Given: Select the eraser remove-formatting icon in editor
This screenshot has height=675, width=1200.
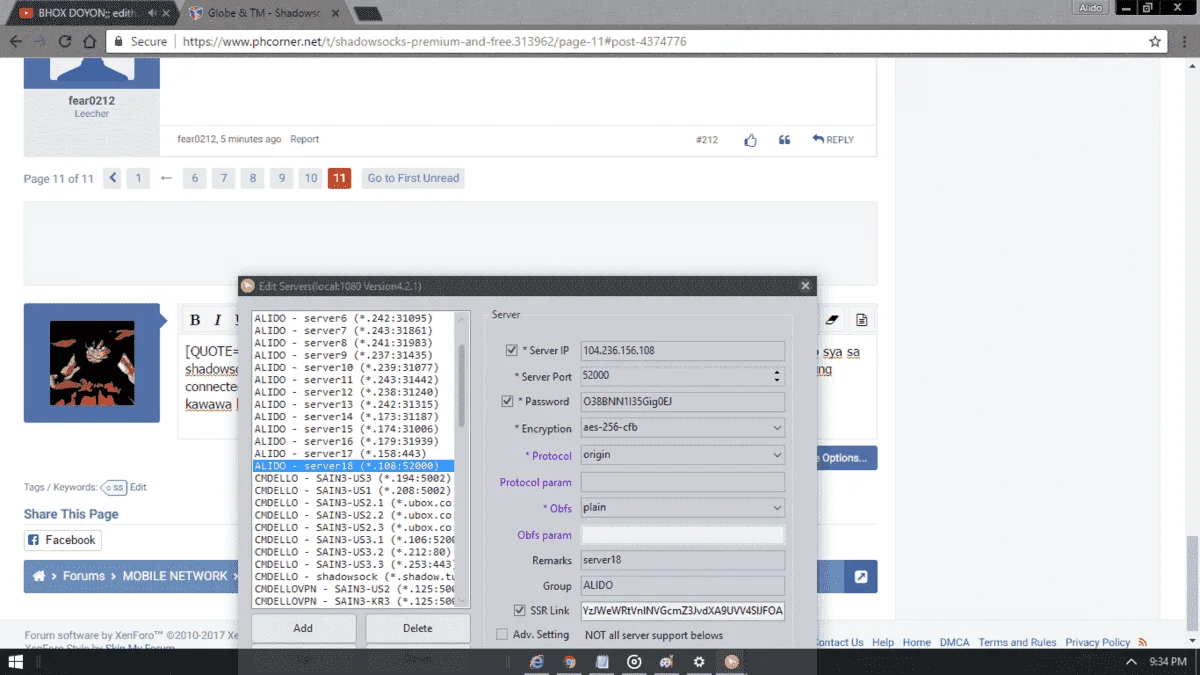Looking at the screenshot, I should pos(832,320).
